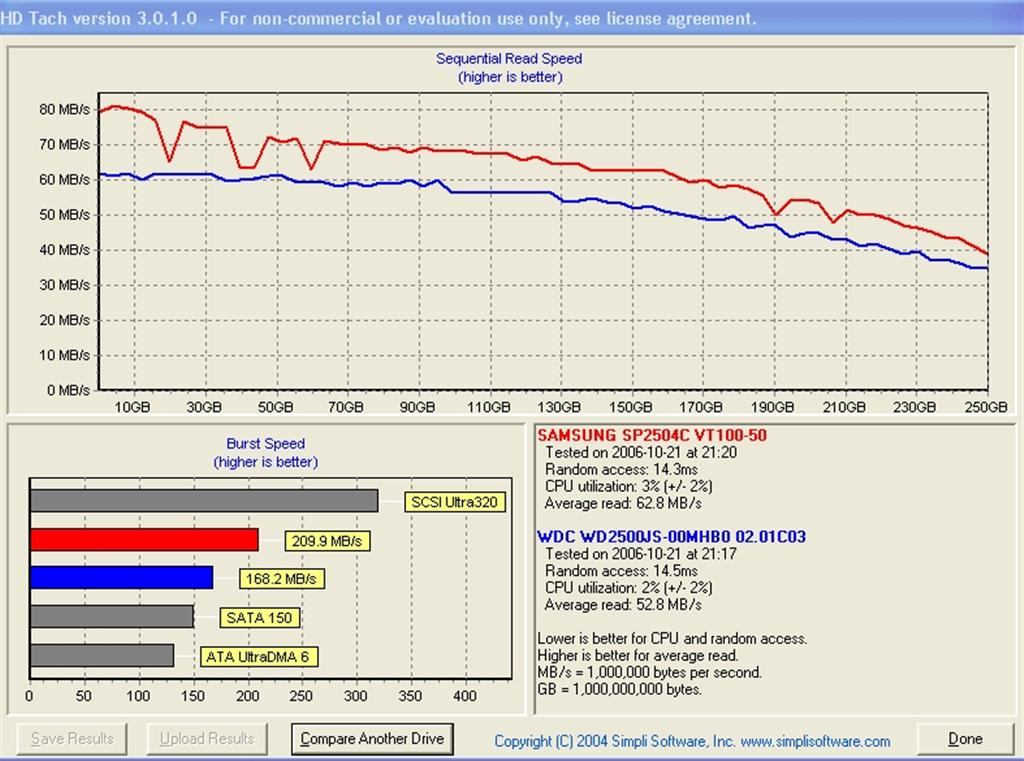This screenshot has width=1024, height=761.
Task: Select the red Samsung burst speed bar
Action: [144, 540]
